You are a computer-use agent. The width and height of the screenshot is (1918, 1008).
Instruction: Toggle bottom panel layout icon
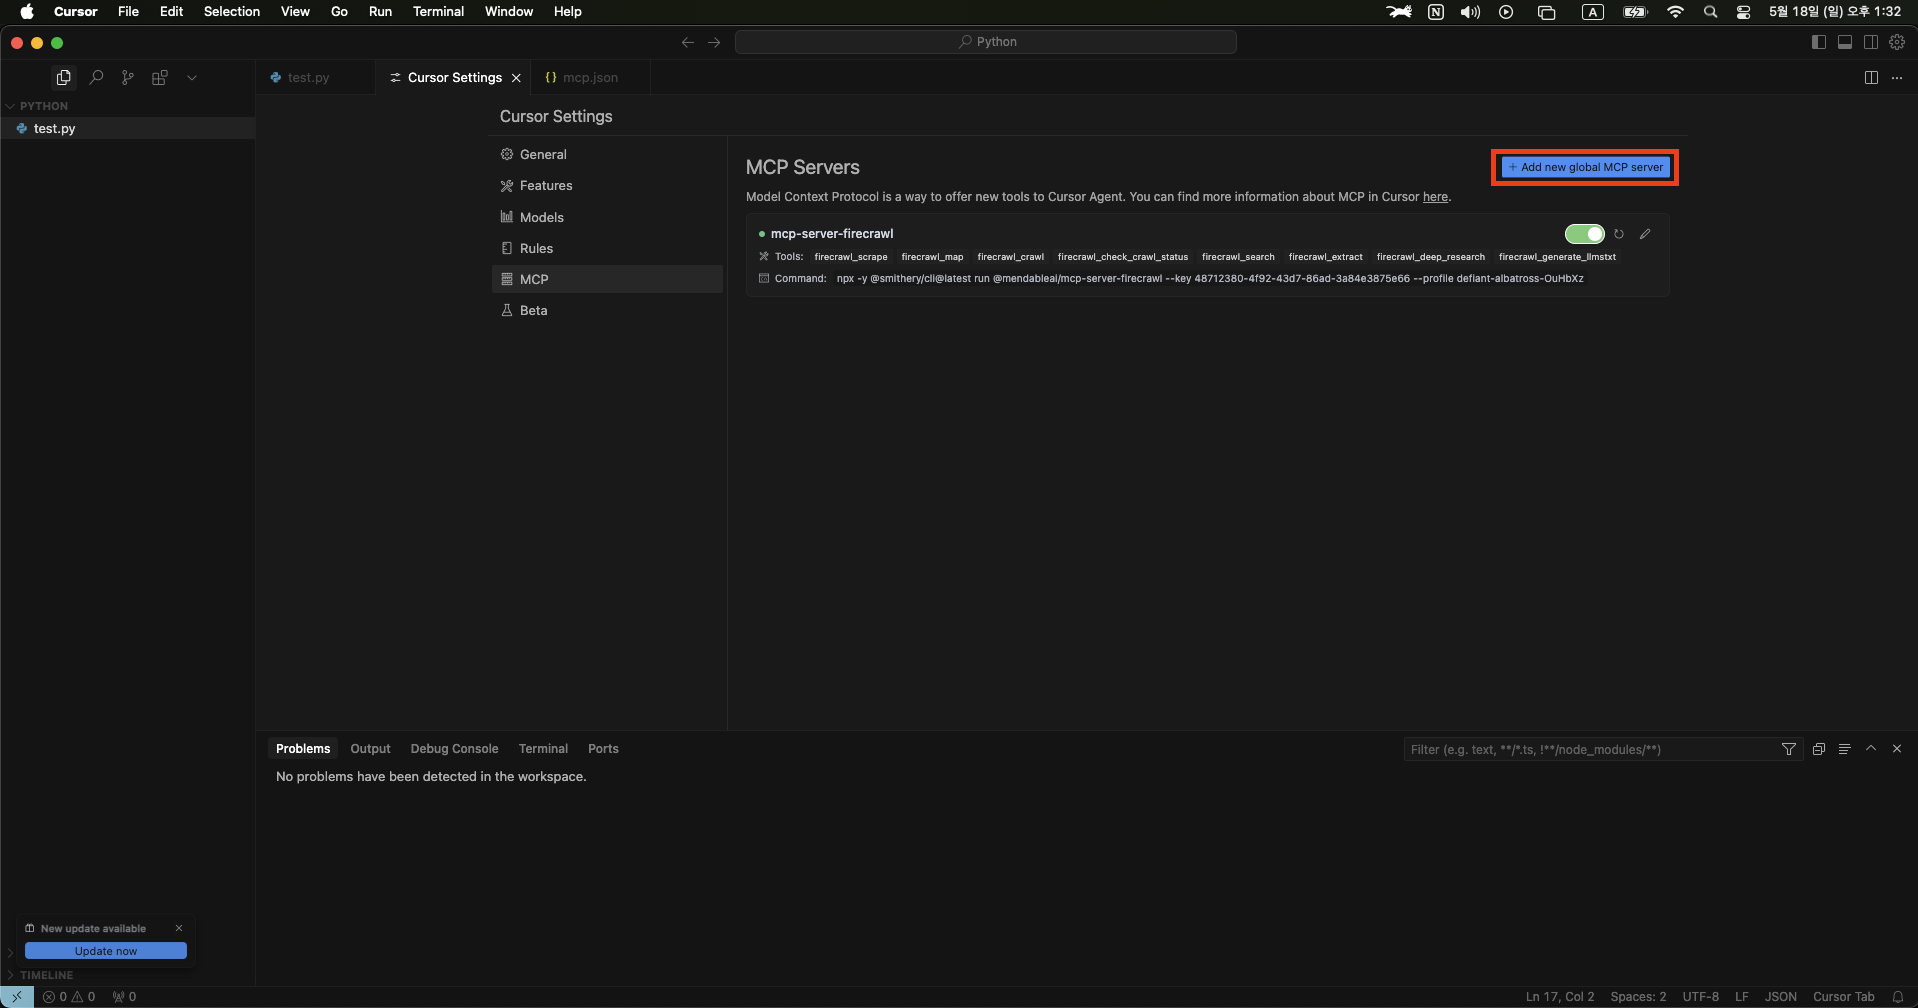(x=1845, y=42)
